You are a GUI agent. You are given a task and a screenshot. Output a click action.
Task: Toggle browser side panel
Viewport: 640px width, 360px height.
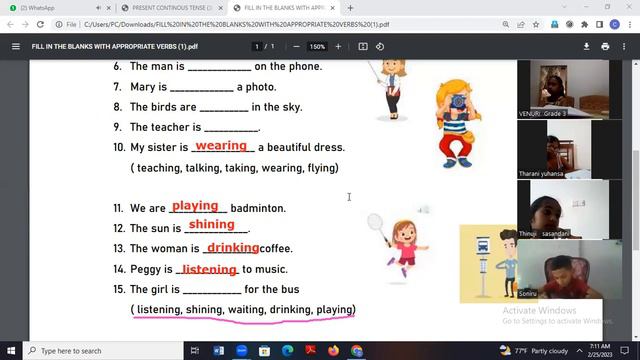pyautogui.click(x=599, y=24)
